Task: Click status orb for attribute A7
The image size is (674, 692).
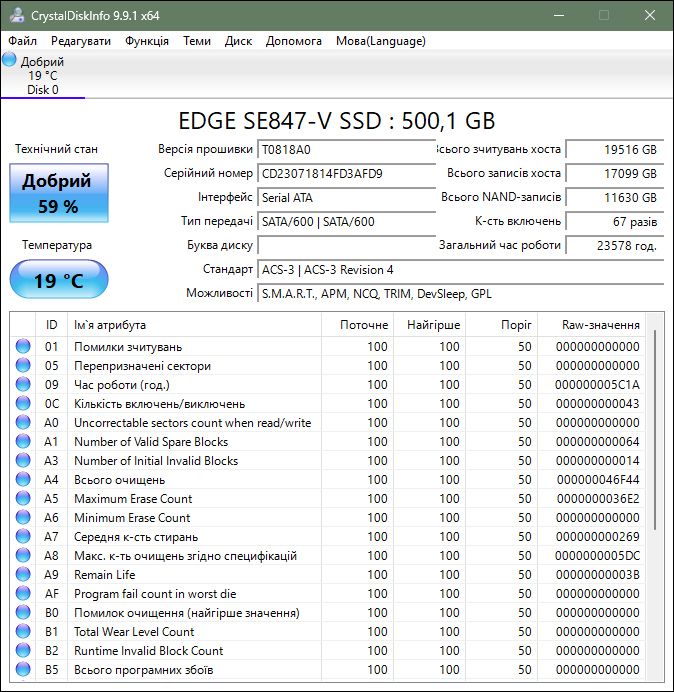Action: (23, 536)
